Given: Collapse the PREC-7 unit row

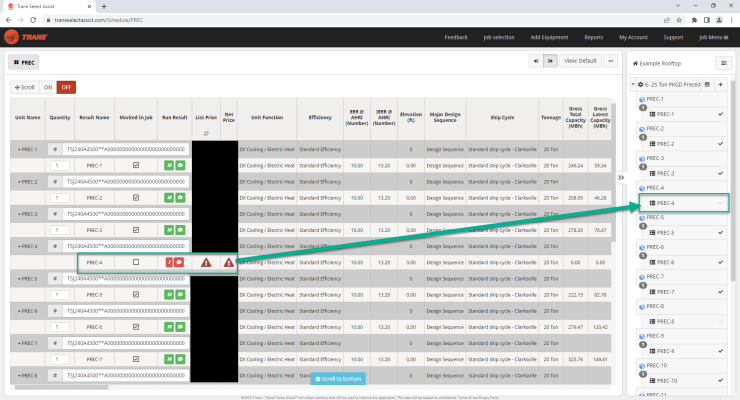Looking at the screenshot, I should [19, 343].
